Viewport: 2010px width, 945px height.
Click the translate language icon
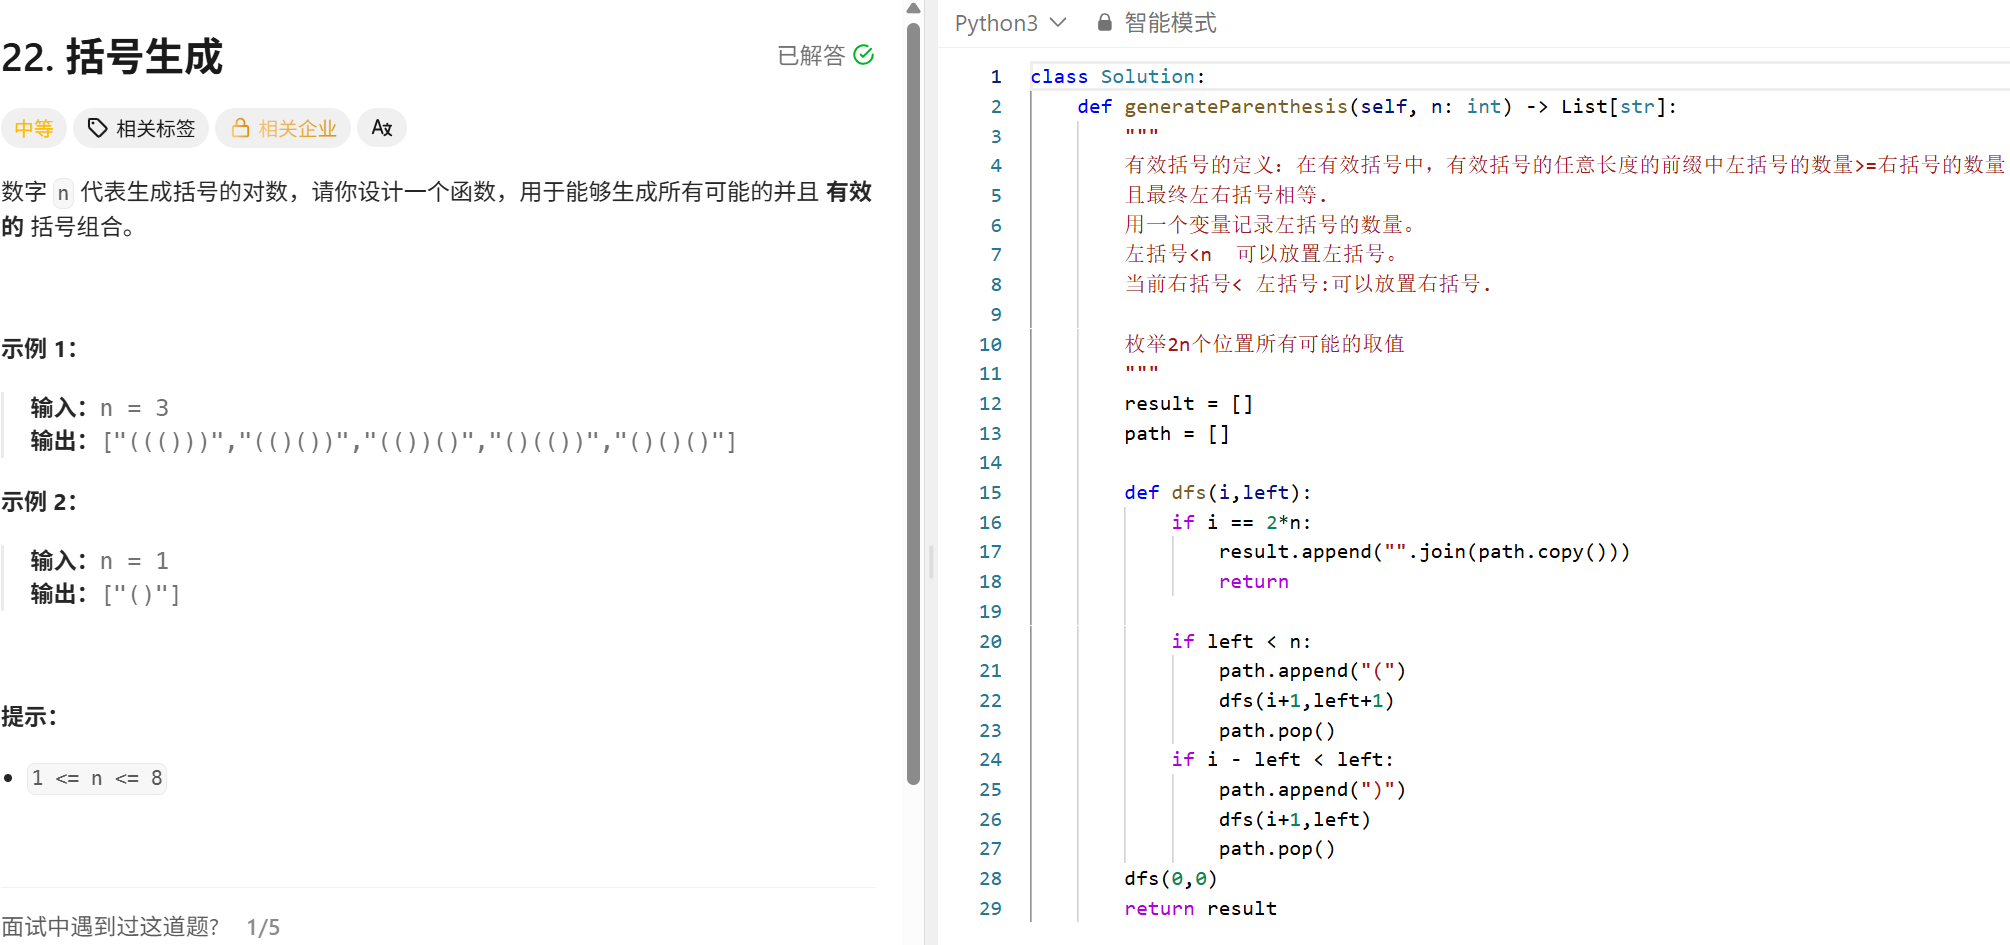(382, 128)
